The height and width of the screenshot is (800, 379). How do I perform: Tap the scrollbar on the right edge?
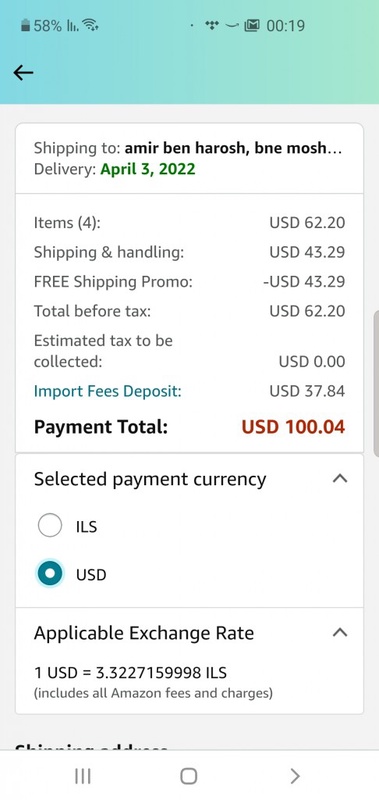click(376, 383)
